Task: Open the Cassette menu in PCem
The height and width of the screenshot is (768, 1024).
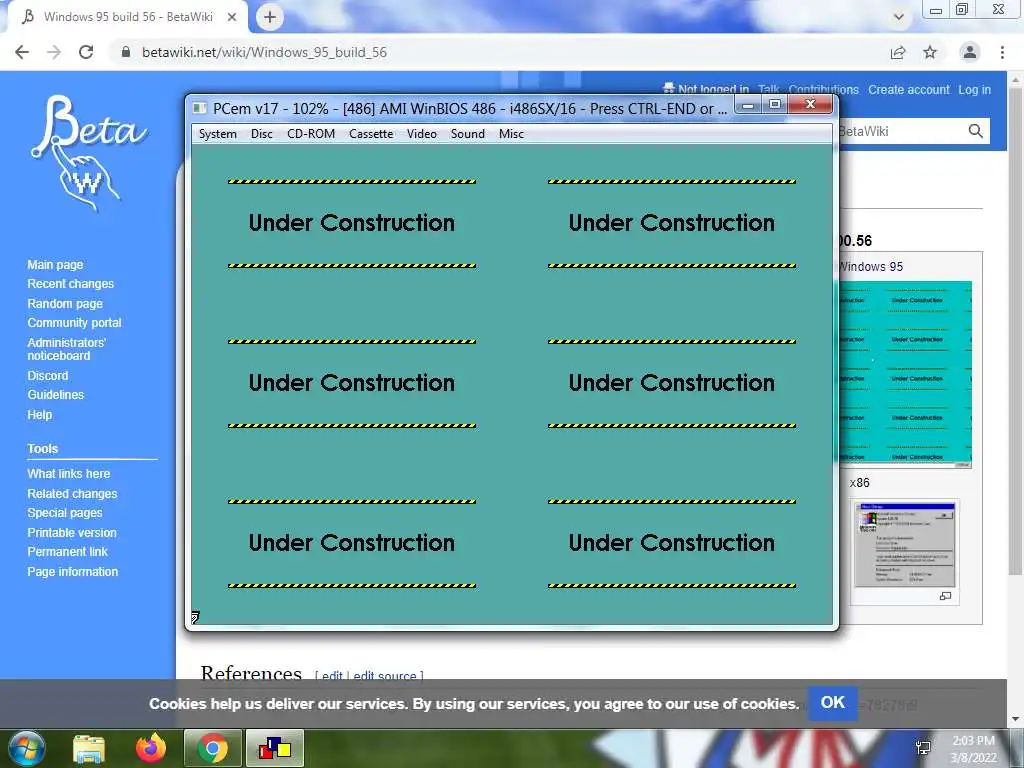Action: click(x=371, y=134)
